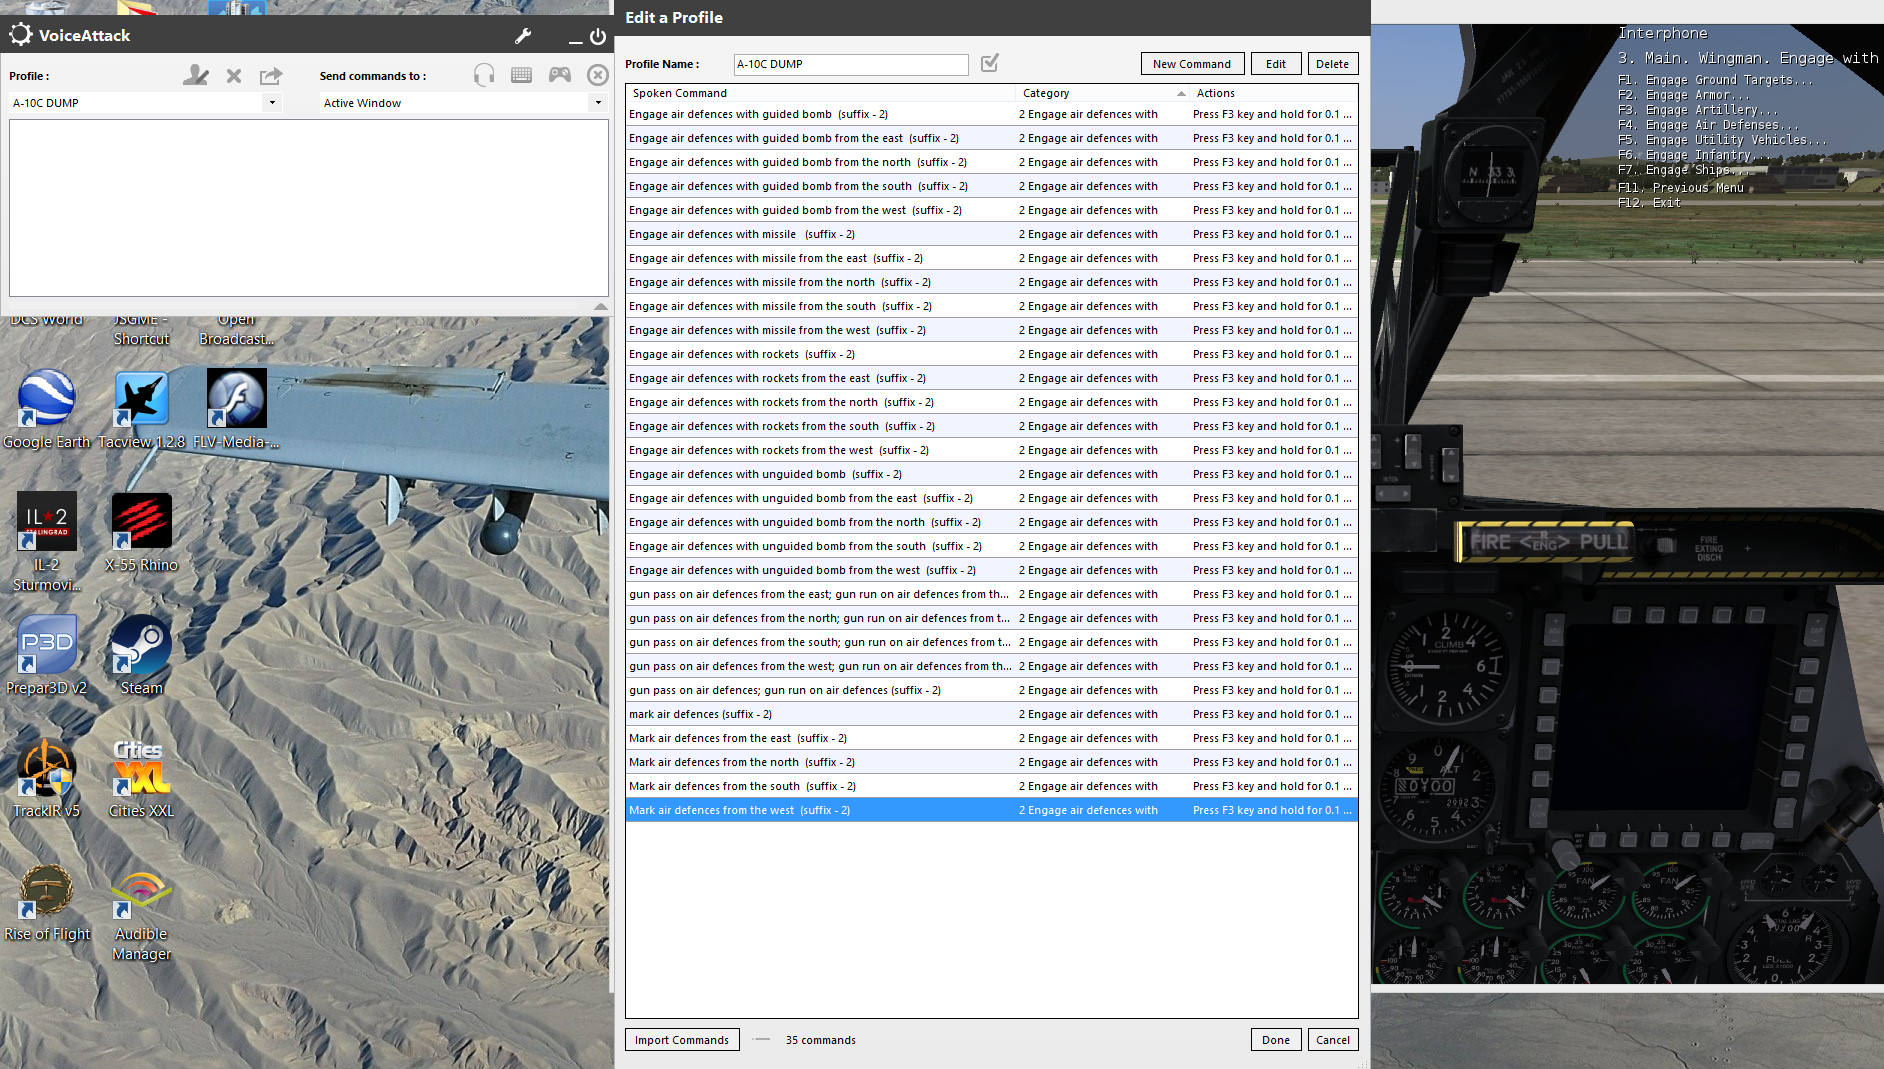
Task: Expand the A-10C DUMP profile dropdown
Action: pos(272,102)
